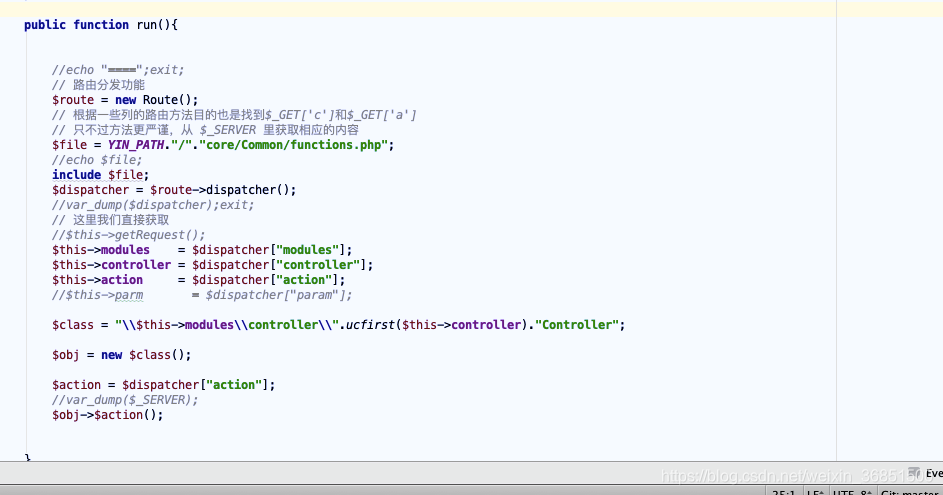
Task: Open the Event Log icon
Action: pos(914,473)
